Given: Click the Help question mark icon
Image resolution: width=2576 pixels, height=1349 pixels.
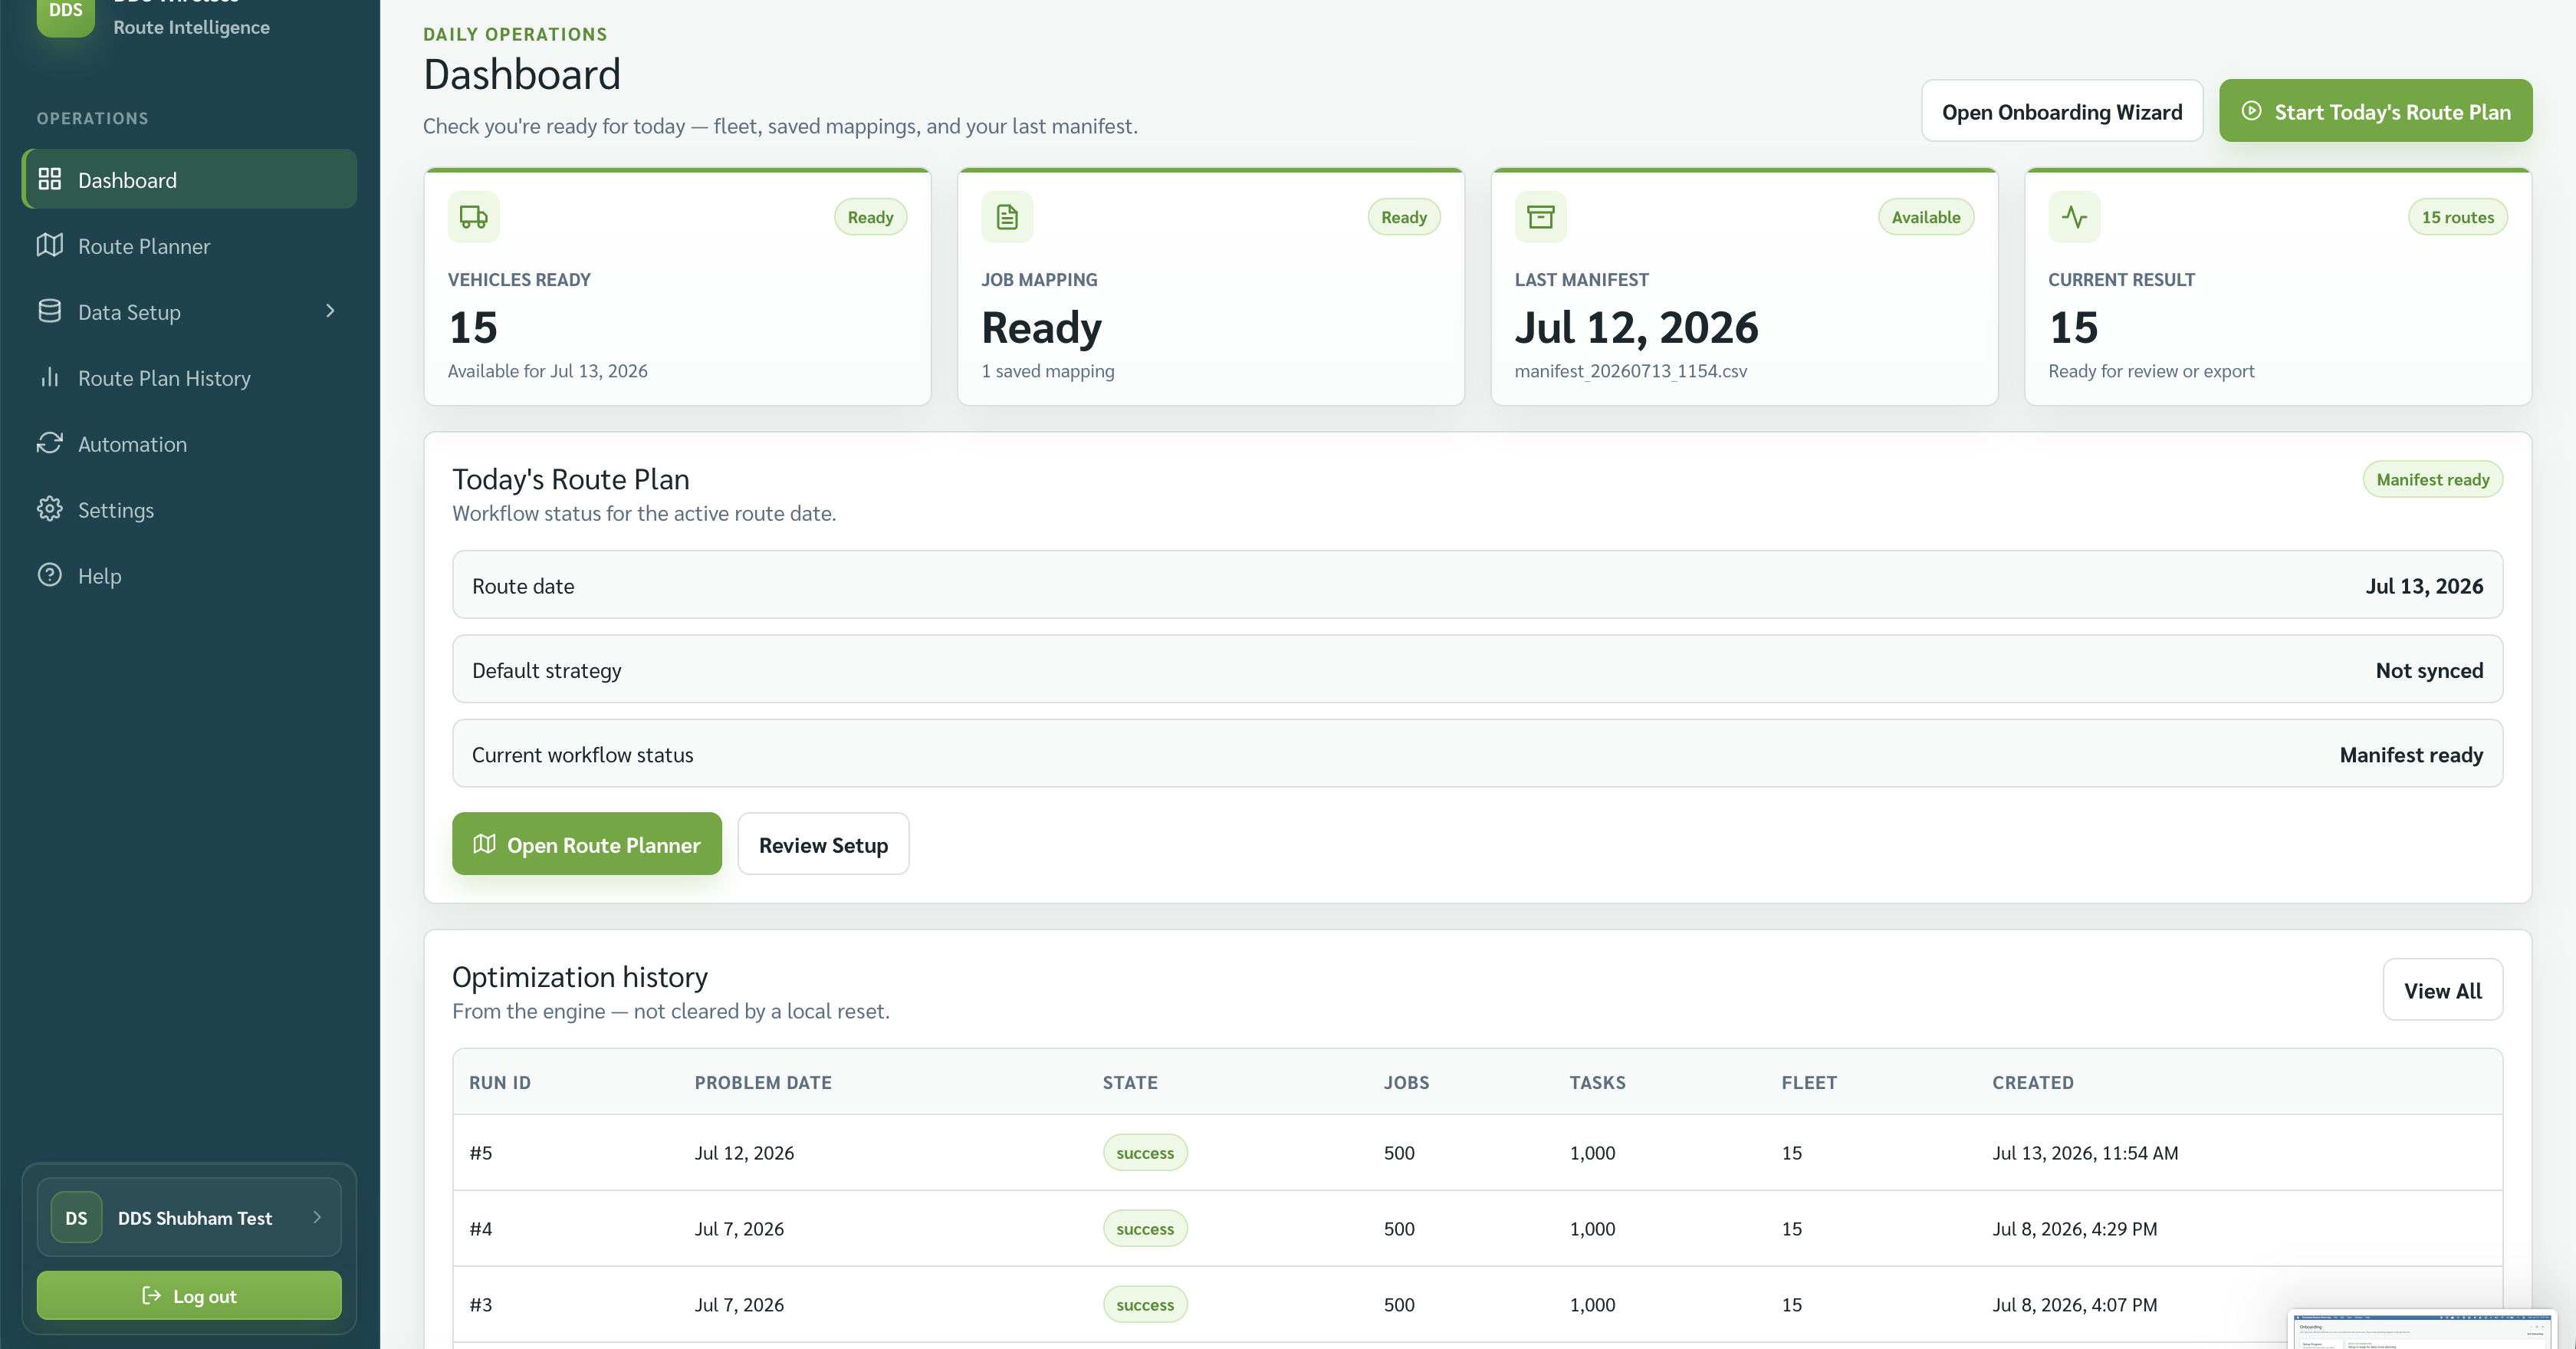Looking at the screenshot, I should click(x=50, y=575).
